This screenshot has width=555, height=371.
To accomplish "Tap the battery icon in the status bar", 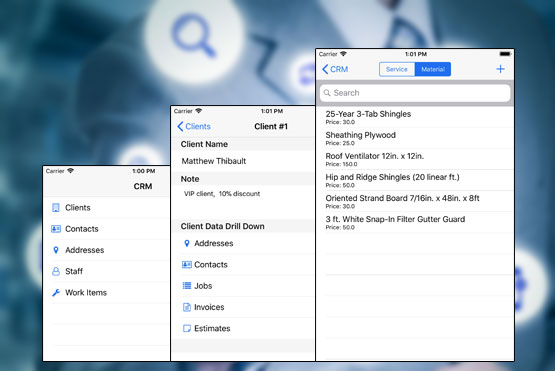I will pos(505,54).
